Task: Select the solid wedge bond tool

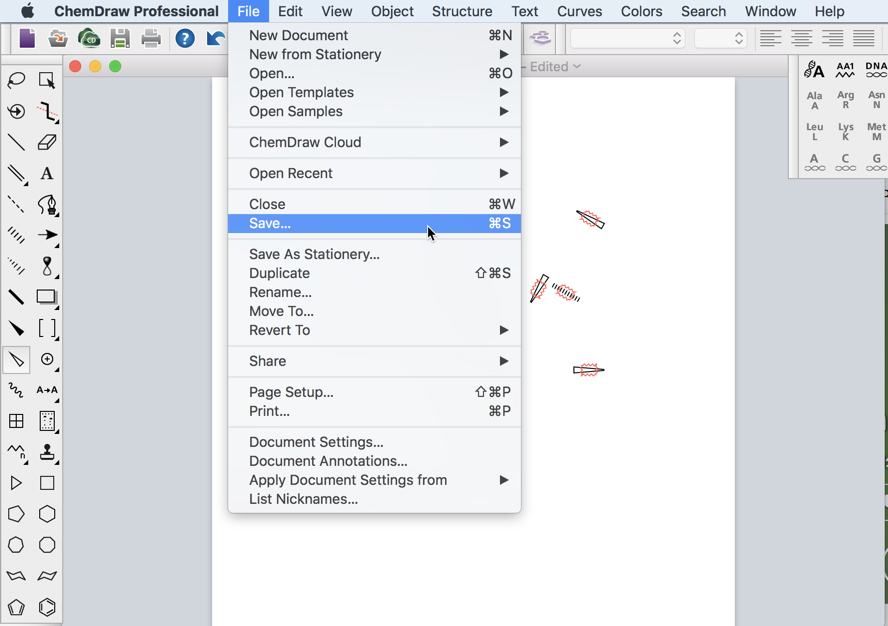Action: pyautogui.click(x=14, y=328)
